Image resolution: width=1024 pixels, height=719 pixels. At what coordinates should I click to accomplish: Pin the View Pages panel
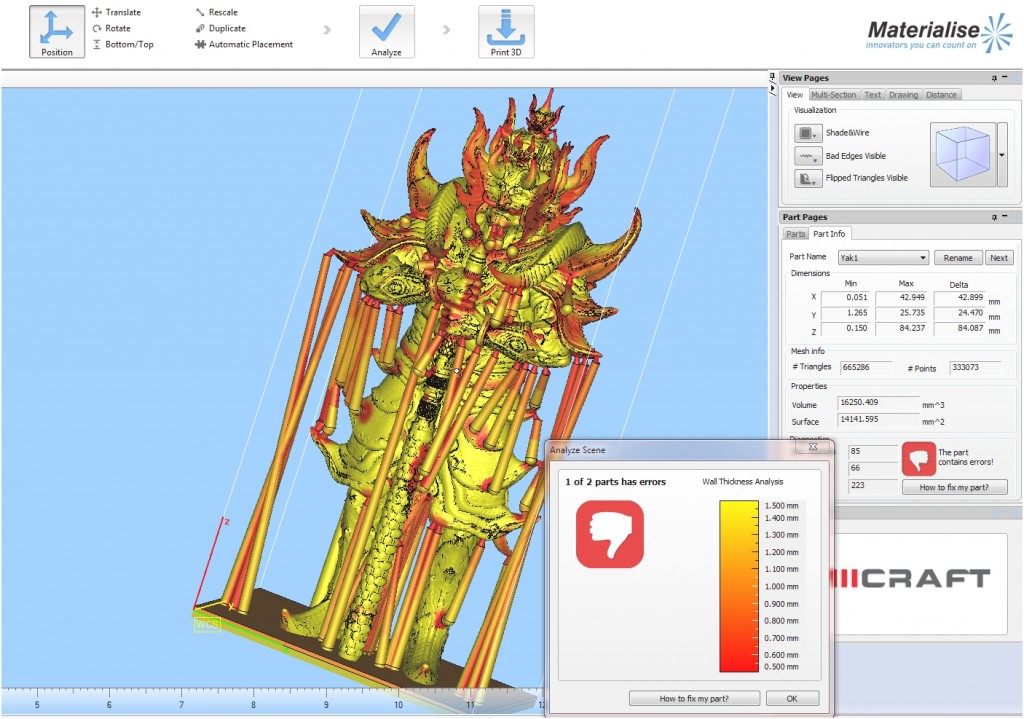(x=995, y=78)
